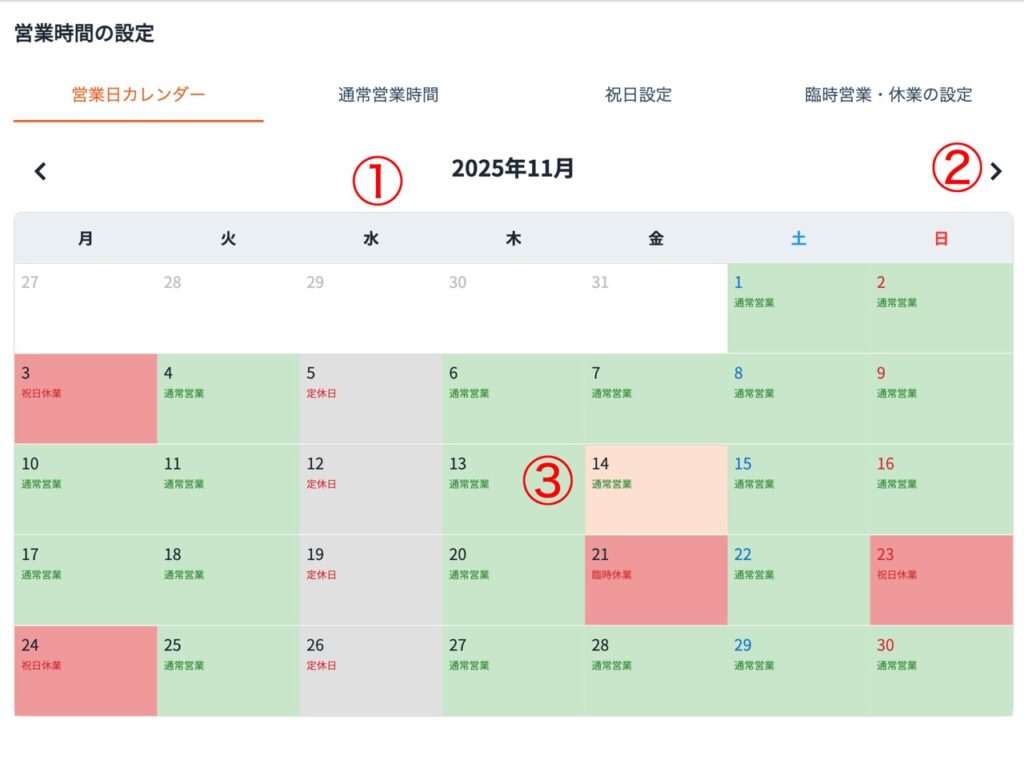This screenshot has width=1024, height=764.
Task: Select November 10 通常営業 cell
Action: [x=86, y=489]
